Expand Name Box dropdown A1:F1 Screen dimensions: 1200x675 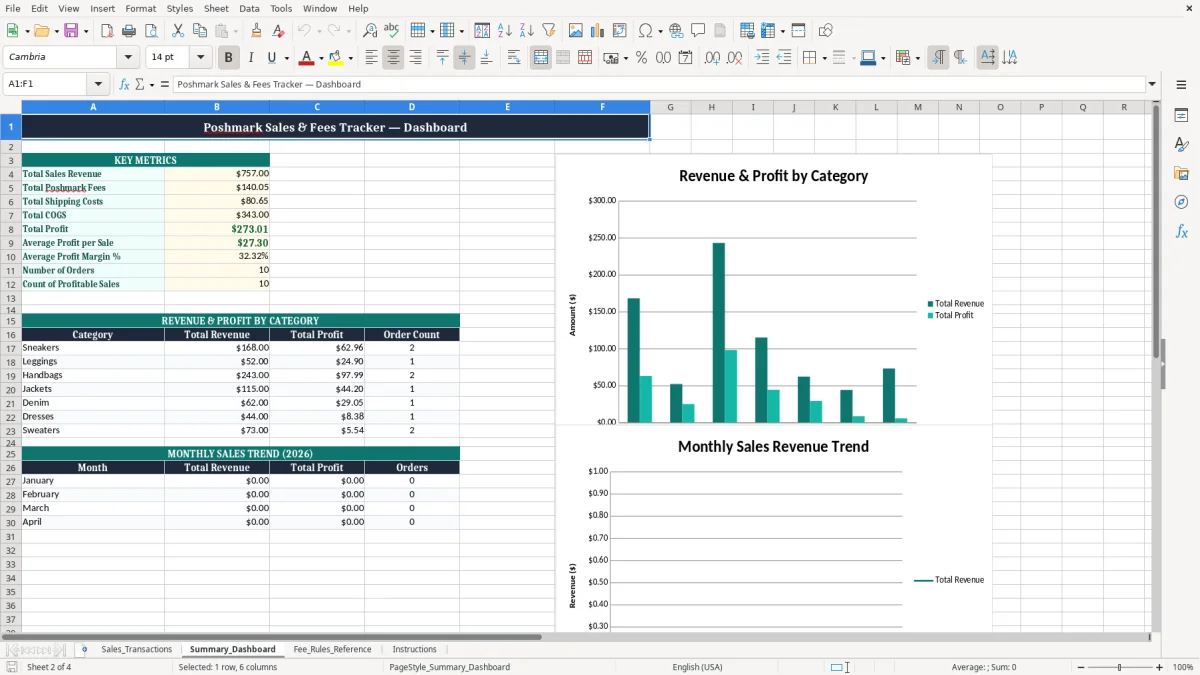point(98,84)
